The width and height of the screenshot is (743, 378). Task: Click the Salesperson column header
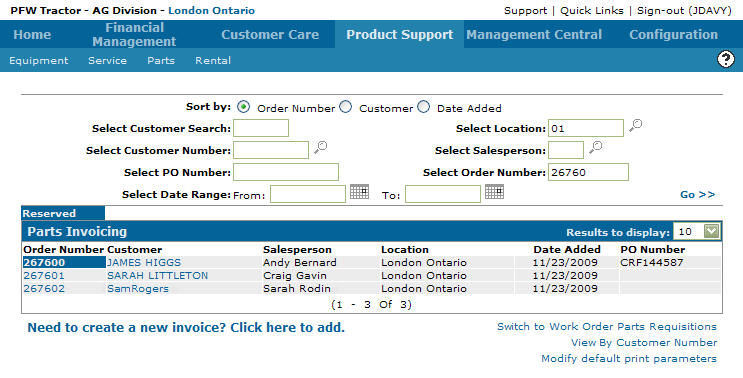coord(298,250)
